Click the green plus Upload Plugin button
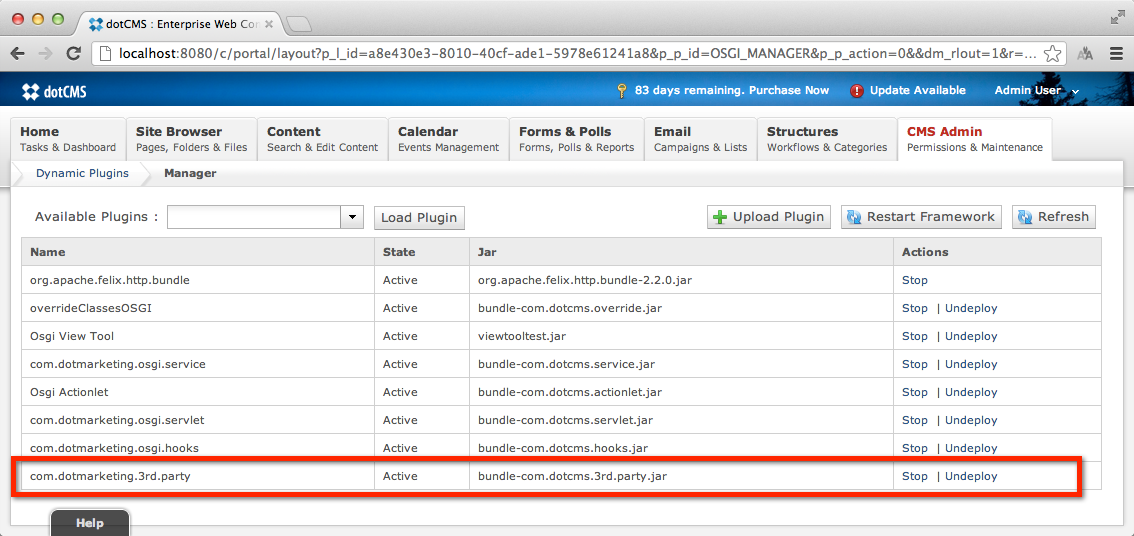The width and height of the screenshot is (1134, 536). pyautogui.click(x=768, y=217)
